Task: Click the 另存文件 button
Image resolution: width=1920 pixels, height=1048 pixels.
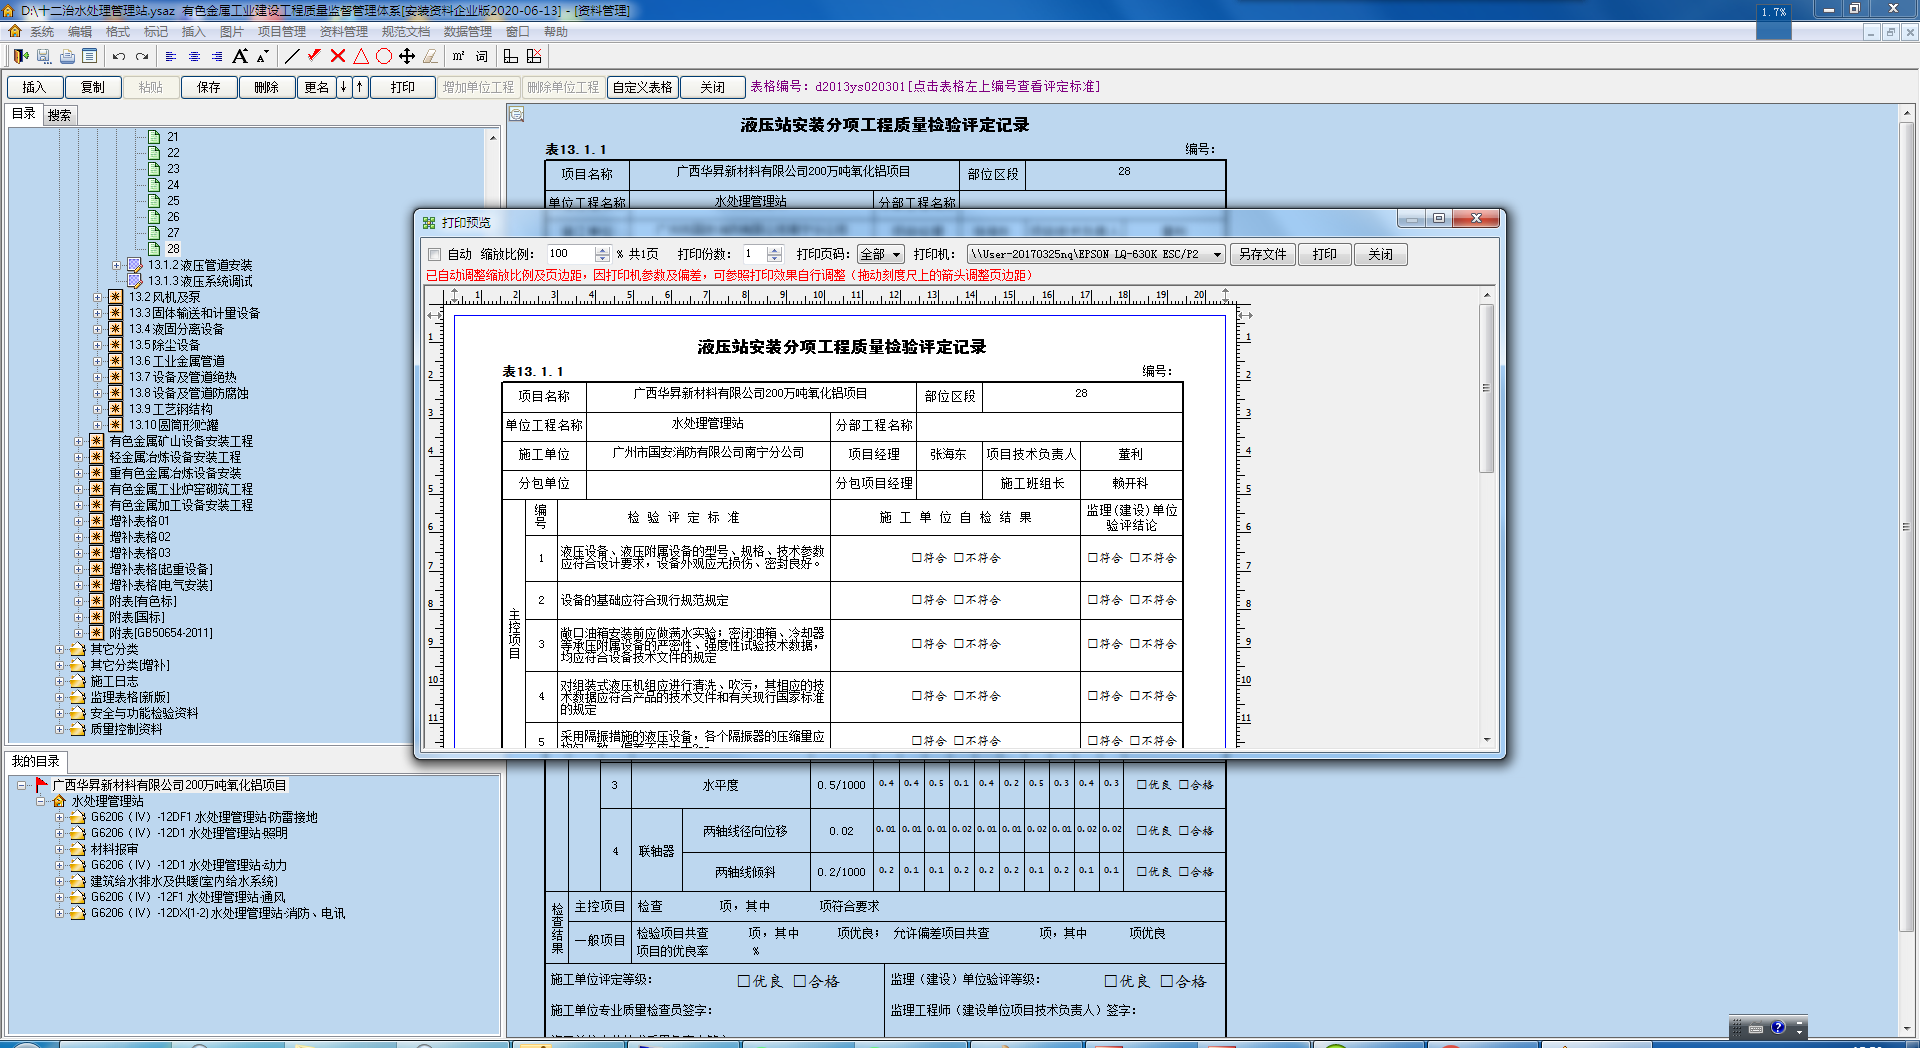Action: point(1262,255)
